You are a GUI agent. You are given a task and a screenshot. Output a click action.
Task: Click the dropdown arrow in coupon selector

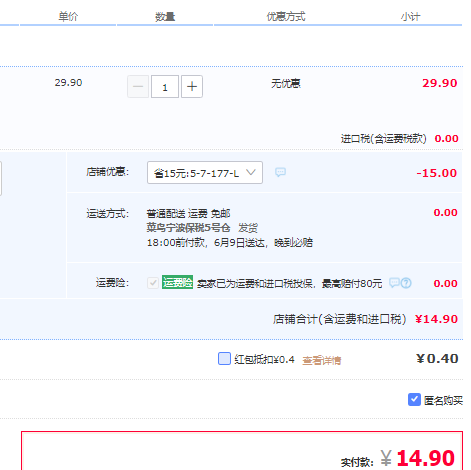click(x=251, y=173)
